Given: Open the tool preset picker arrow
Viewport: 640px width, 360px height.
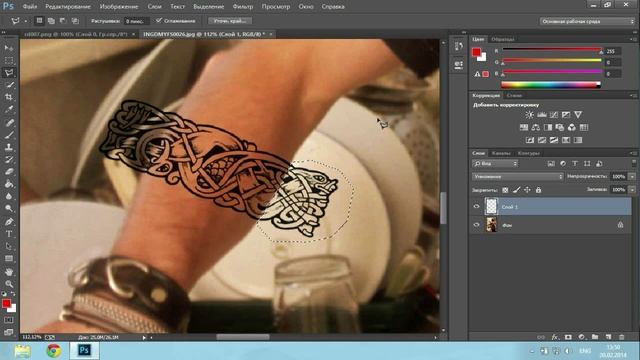Looking at the screenshot, I should pyautogui.click(x=25, y=21).
